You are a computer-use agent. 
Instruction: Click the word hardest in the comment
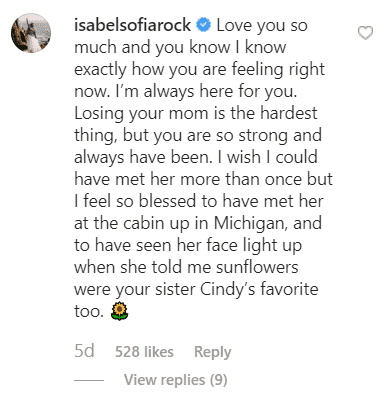click(288, 113)
